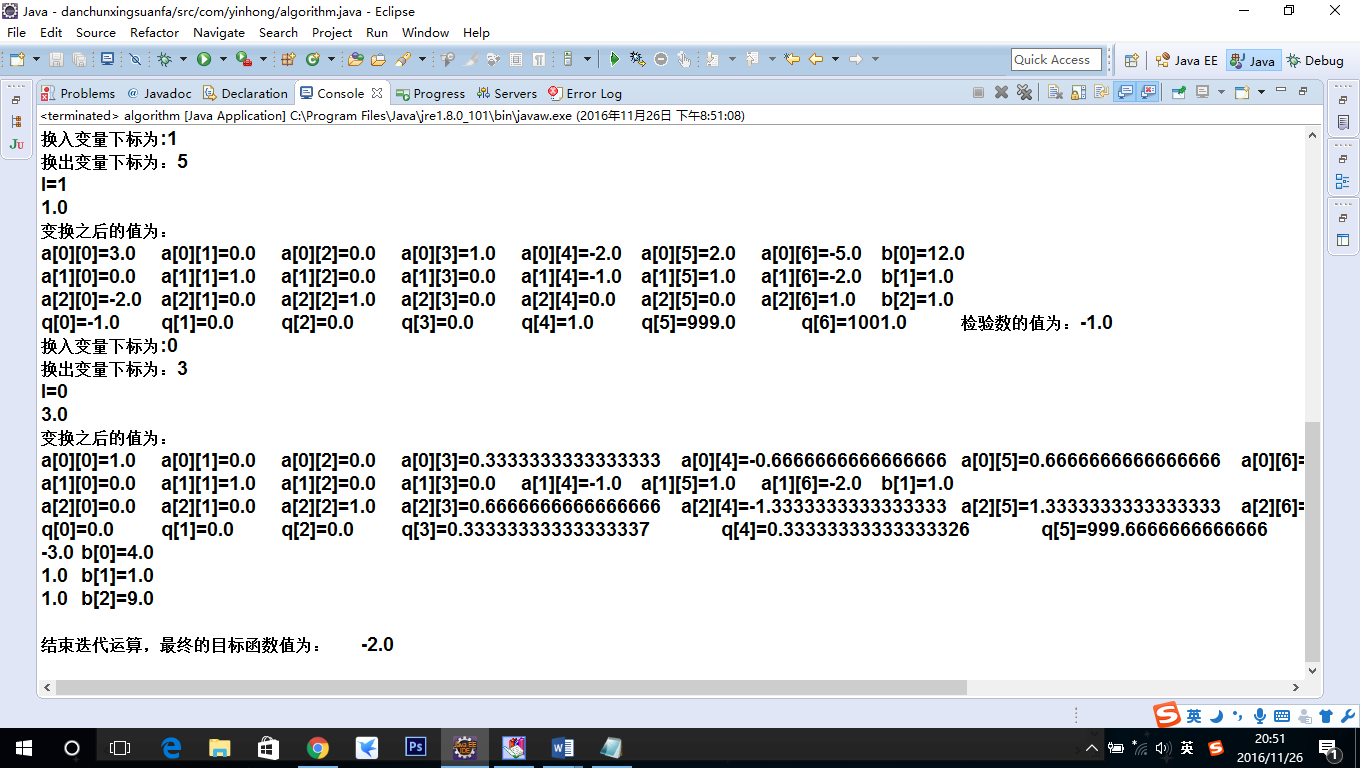The width and height of the screenshot is (1360, 768).
Task: Switch to the Java perspective
Action: pos(1252,60)
